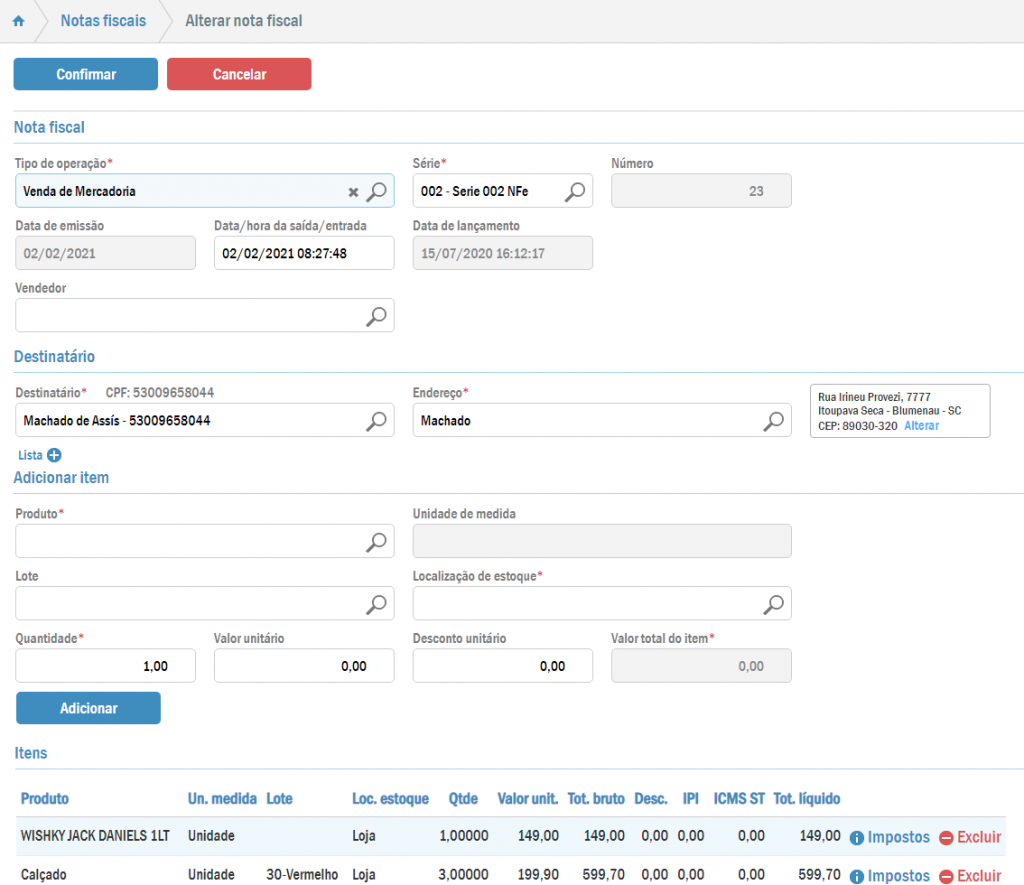Screen dimensions: 1024x885
Task: Click the Adicionar item button
Action: pos(88,708)
